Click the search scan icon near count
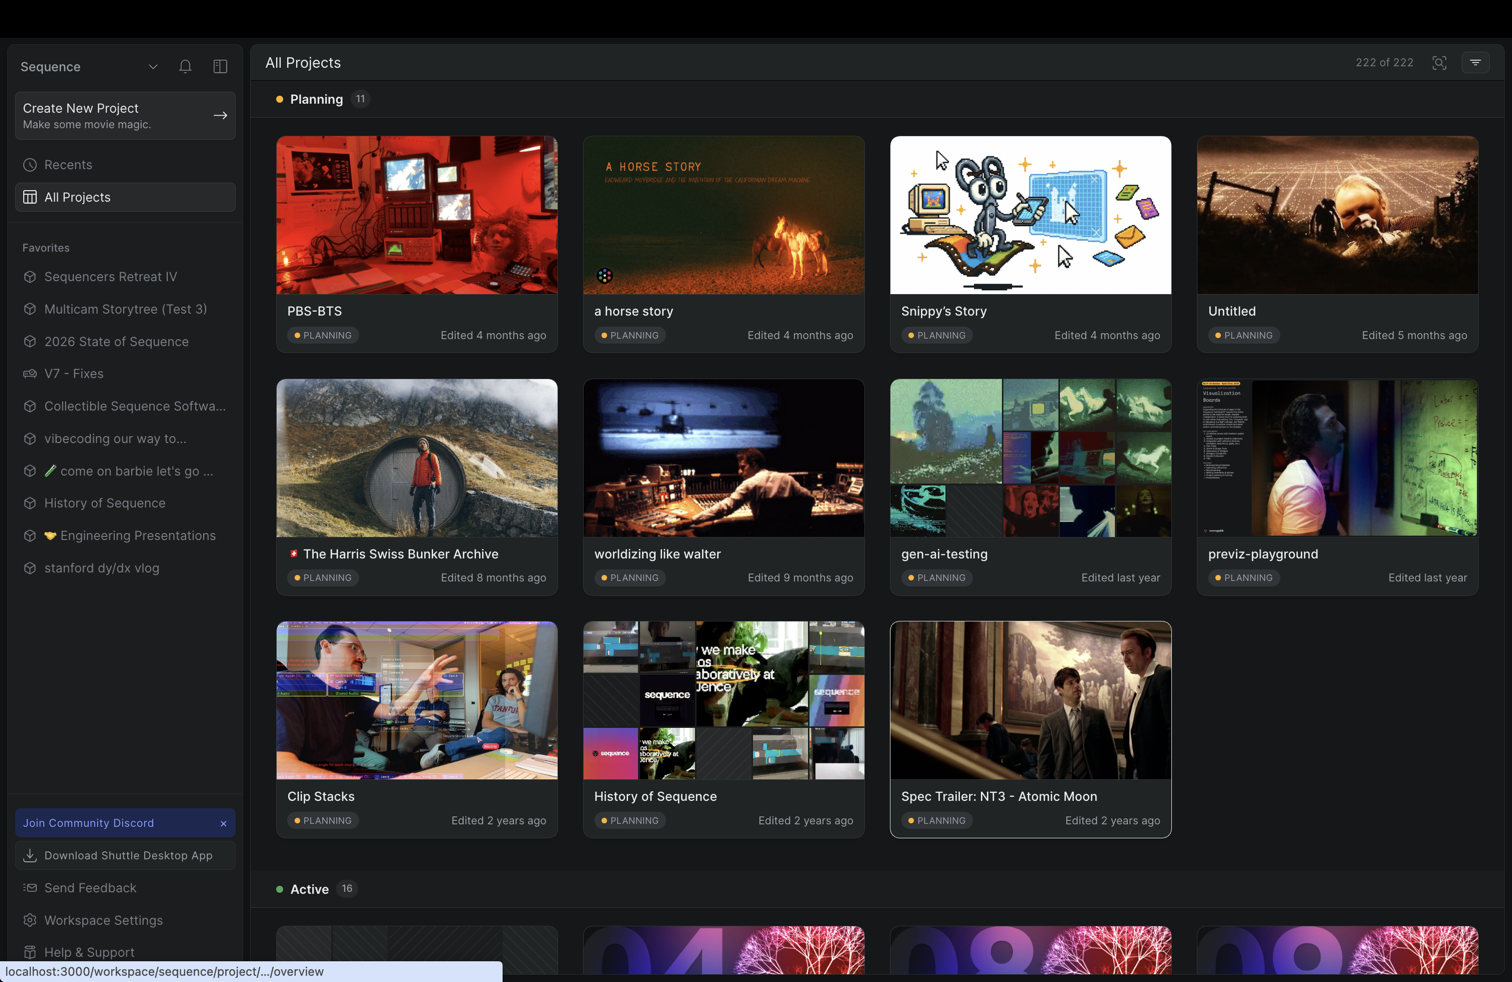The image size is (1512, 982). coord(1439,62)
